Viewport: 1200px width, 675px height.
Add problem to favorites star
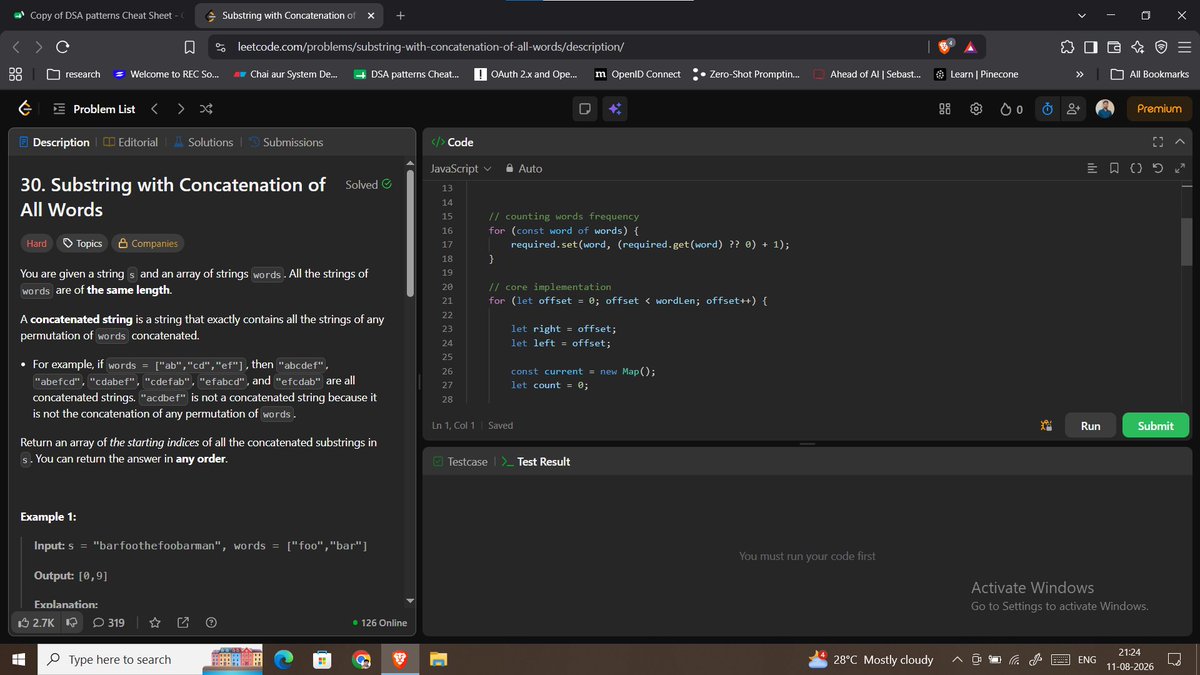point(155,622)
